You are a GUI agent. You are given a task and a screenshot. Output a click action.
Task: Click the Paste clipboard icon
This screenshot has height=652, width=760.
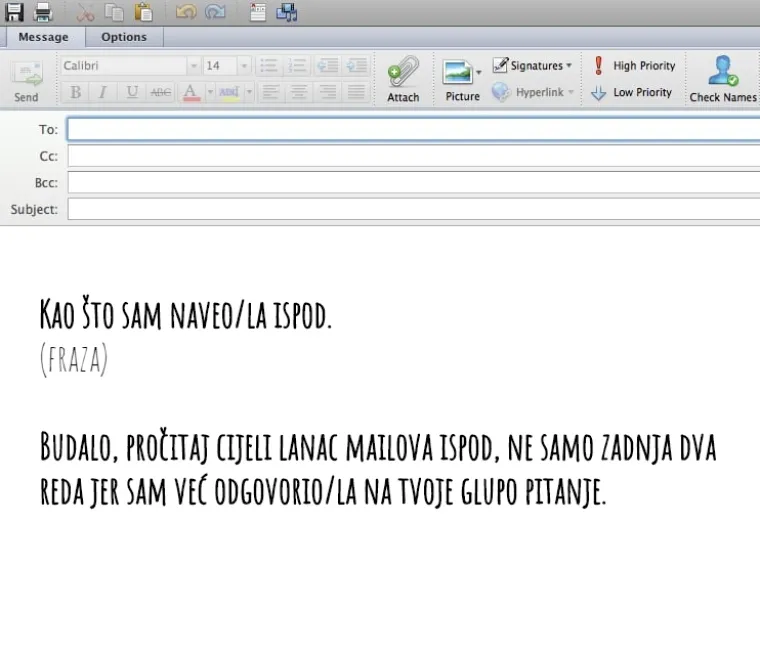click(x=144, y=12)
